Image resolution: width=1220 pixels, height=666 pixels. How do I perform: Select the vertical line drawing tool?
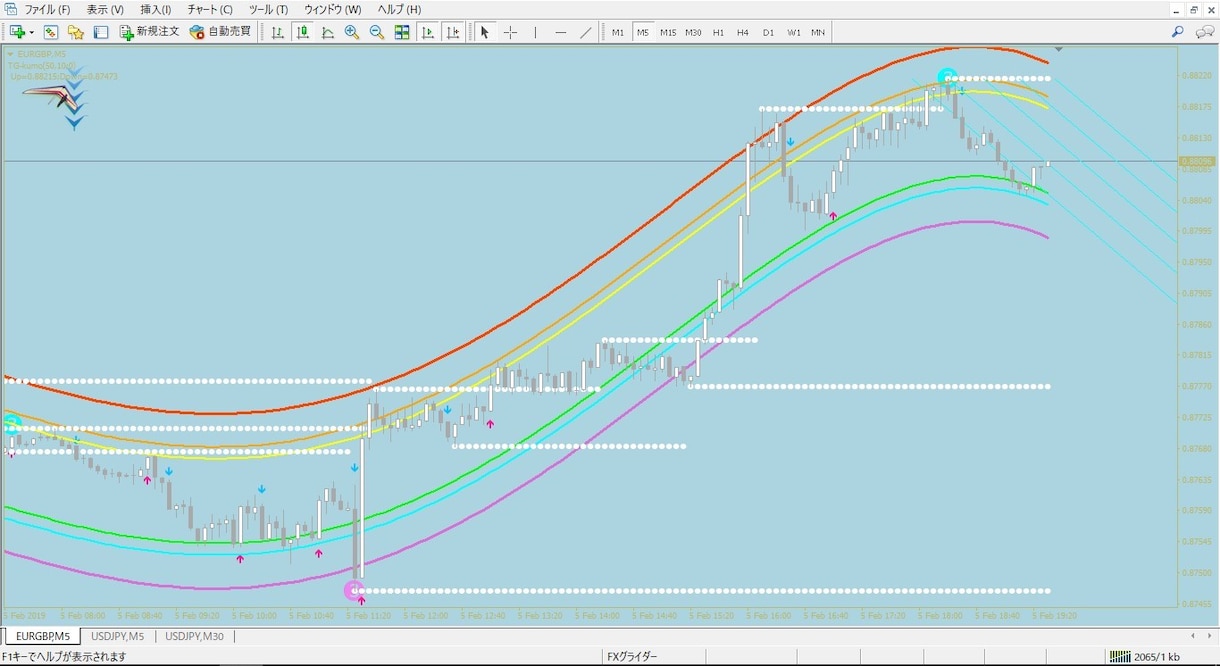click(536, 32)
